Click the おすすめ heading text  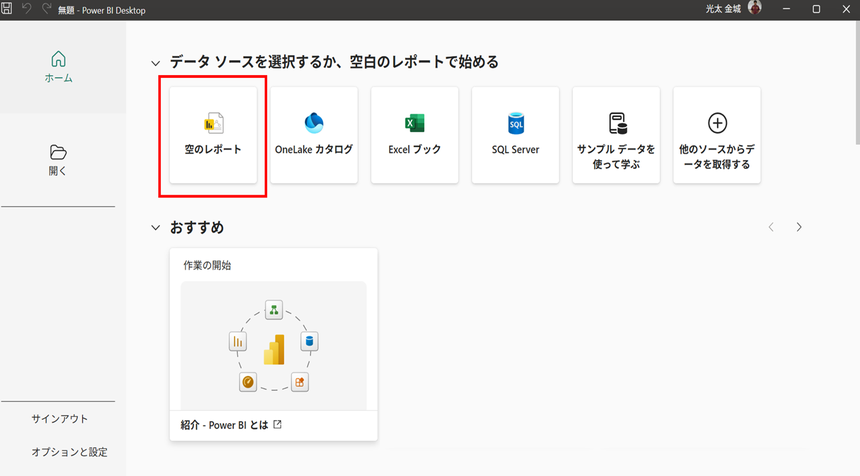point(197,228)
